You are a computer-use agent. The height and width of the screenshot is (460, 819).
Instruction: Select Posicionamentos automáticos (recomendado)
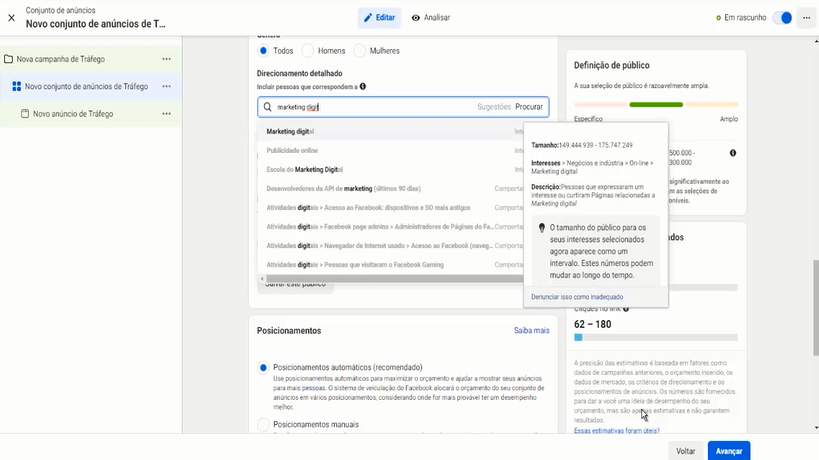[x=263, y=368]
